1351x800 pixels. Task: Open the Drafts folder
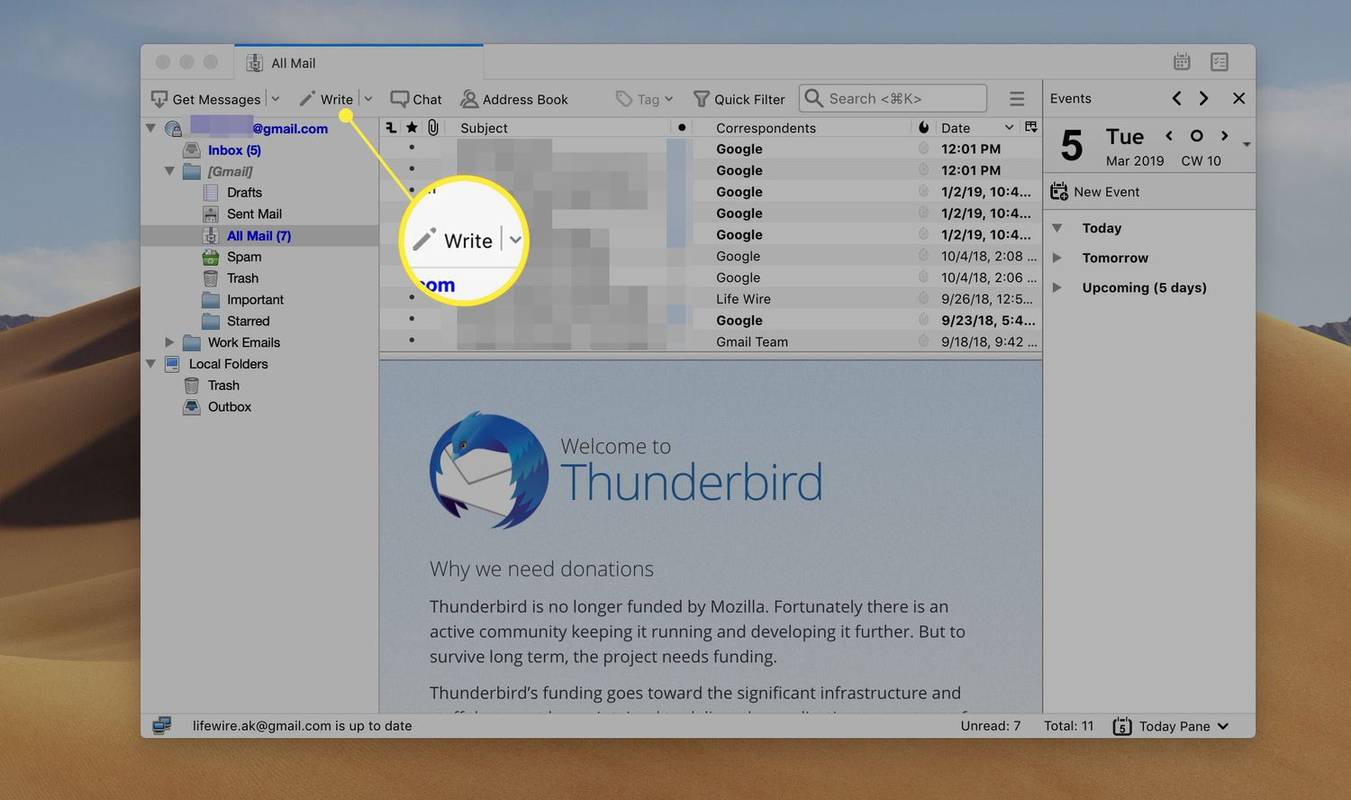pyautogui.click(x=244, y=192)
